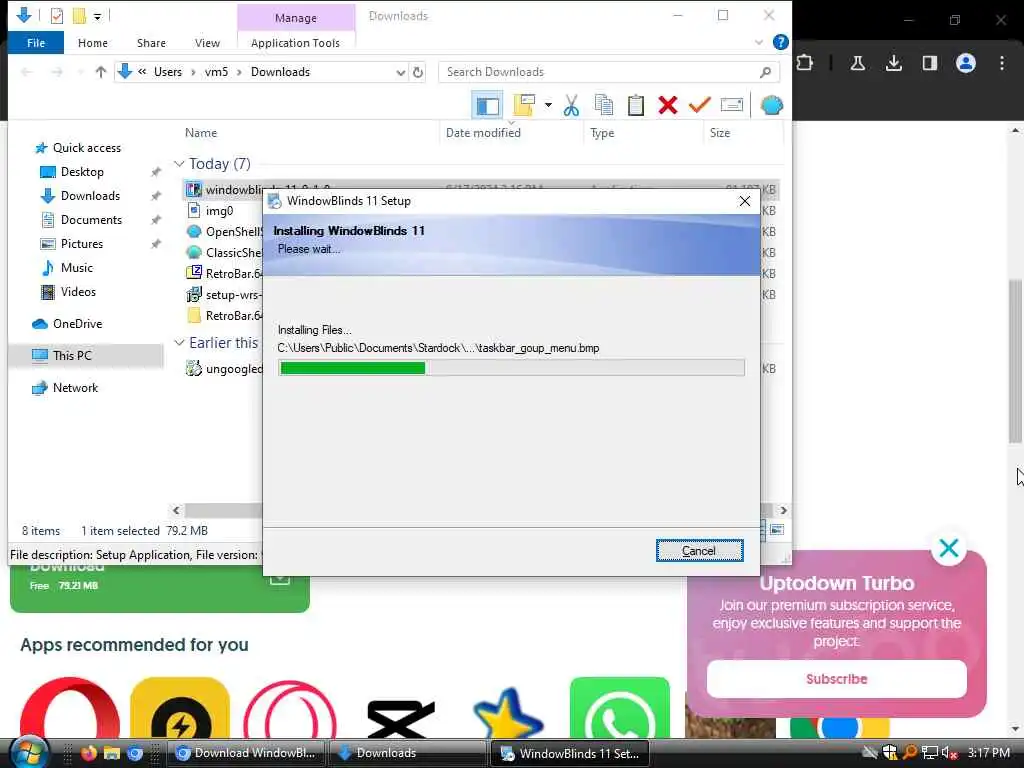The width and height of the screenshot is (1024, 768).
Task: Expand the ribbon with the chevron
Action: point(759,42)
